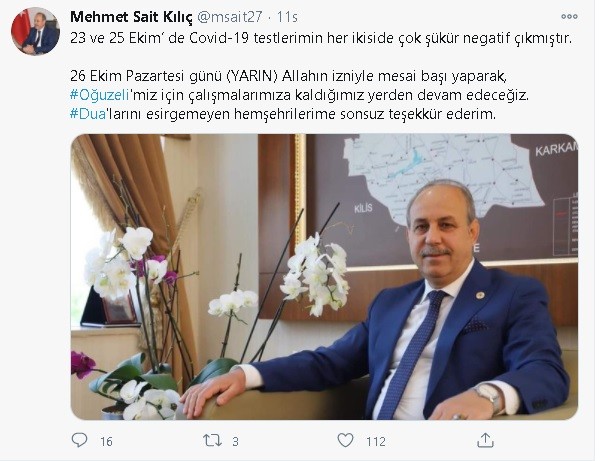Open the #Oğuzeli hashtag
This screenshot has width=610, height=461.
pos(100,95)
